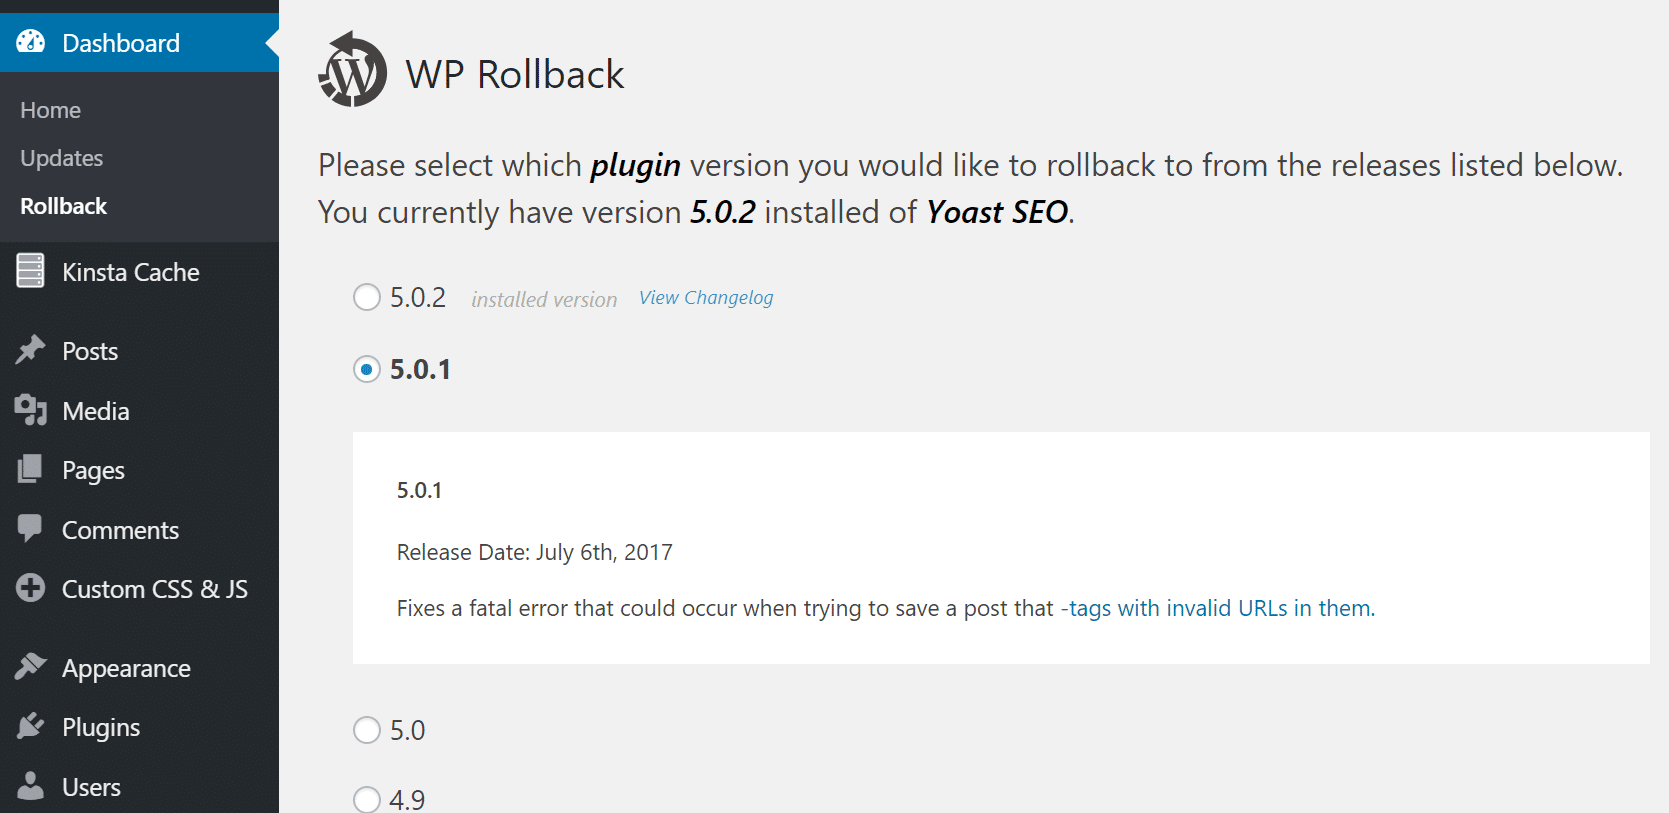Image resolution: width=1669 pixels, height=813 pixels.
Task: Click the Pages document icon
Action: 31,469
